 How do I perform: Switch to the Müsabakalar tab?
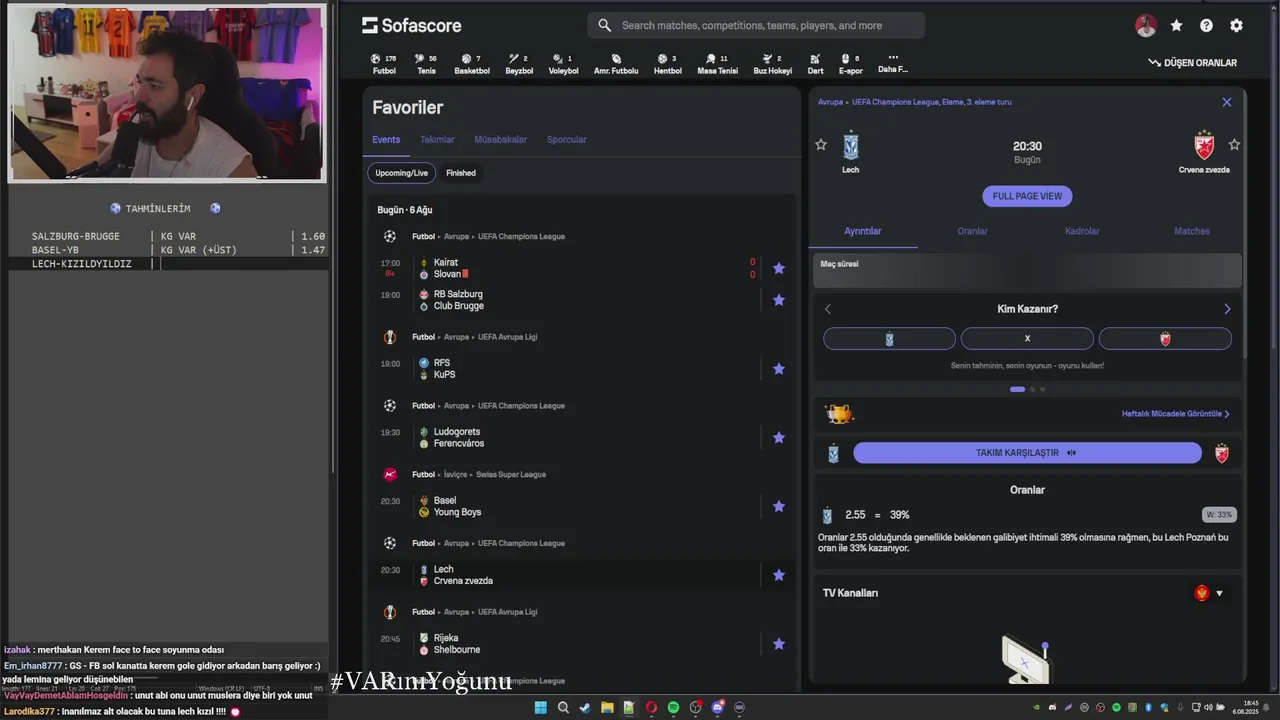[500, 140]
